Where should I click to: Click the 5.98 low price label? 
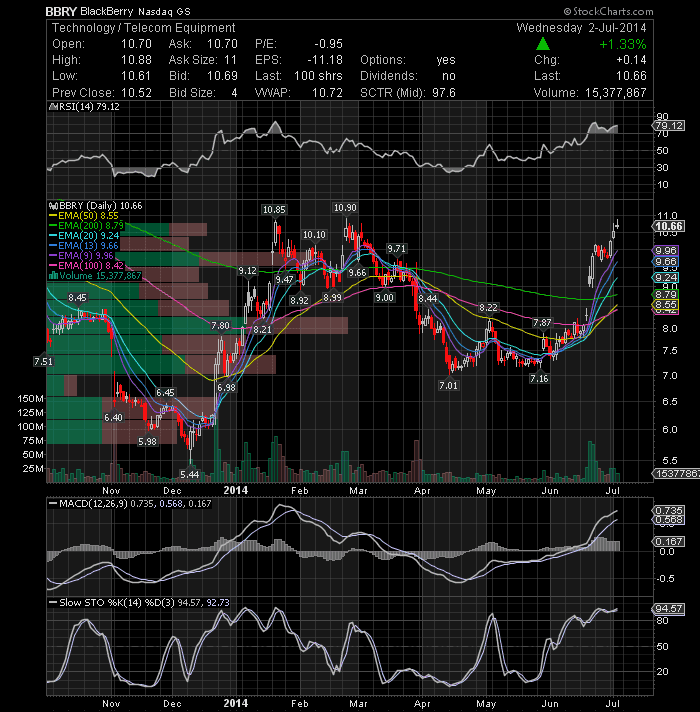(x=147, y=441)
